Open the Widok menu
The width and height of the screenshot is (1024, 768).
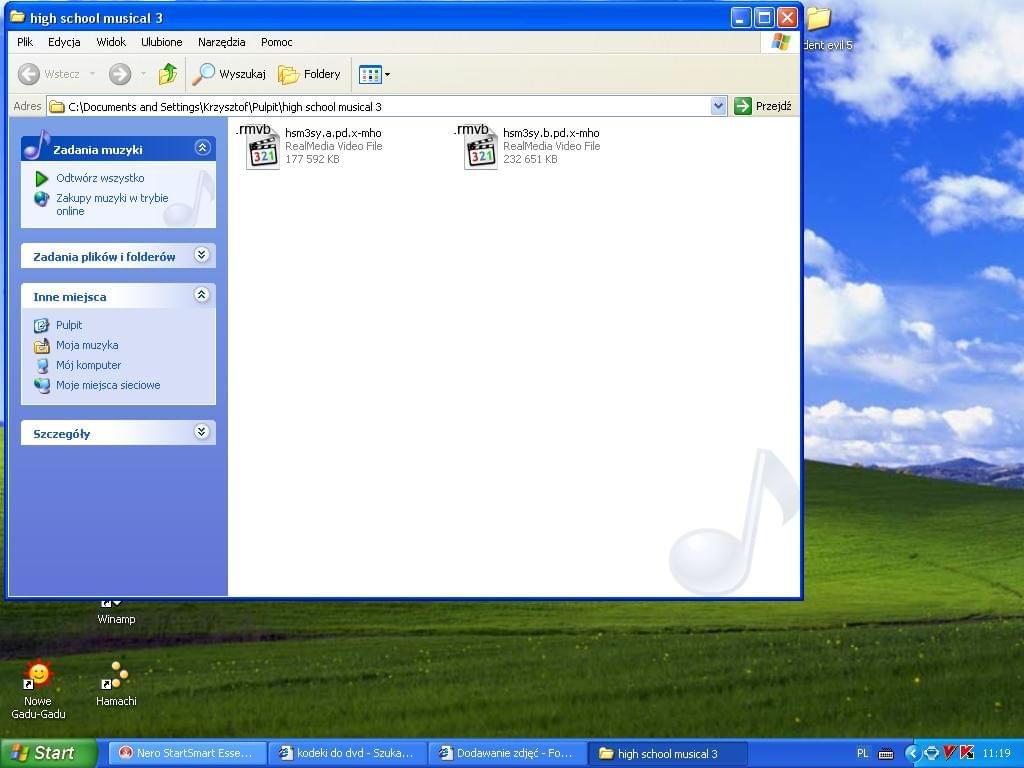click(111, 42)
